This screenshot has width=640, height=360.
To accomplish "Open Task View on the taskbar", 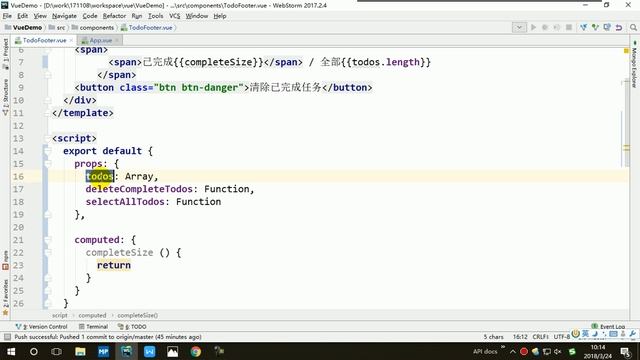I will [x=56, y=351].
